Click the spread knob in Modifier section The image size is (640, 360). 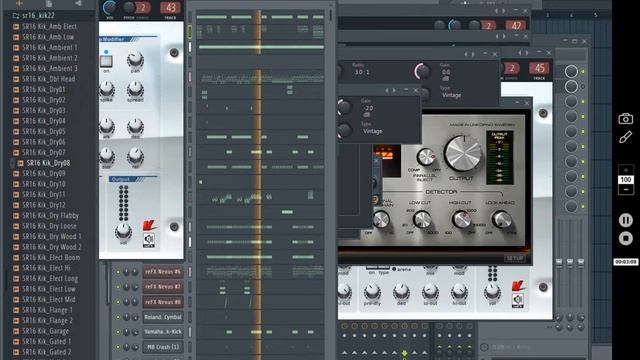tap(135, 88)
